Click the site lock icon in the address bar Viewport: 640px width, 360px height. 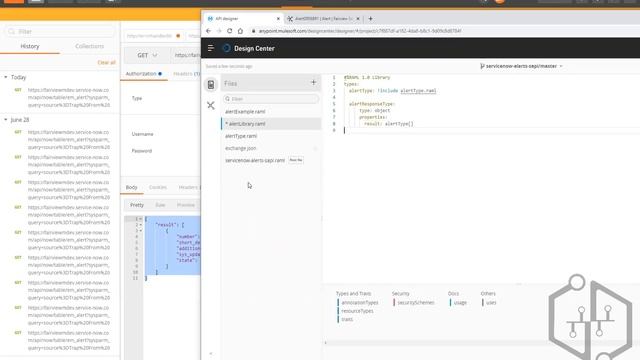[x=253, y=31]
